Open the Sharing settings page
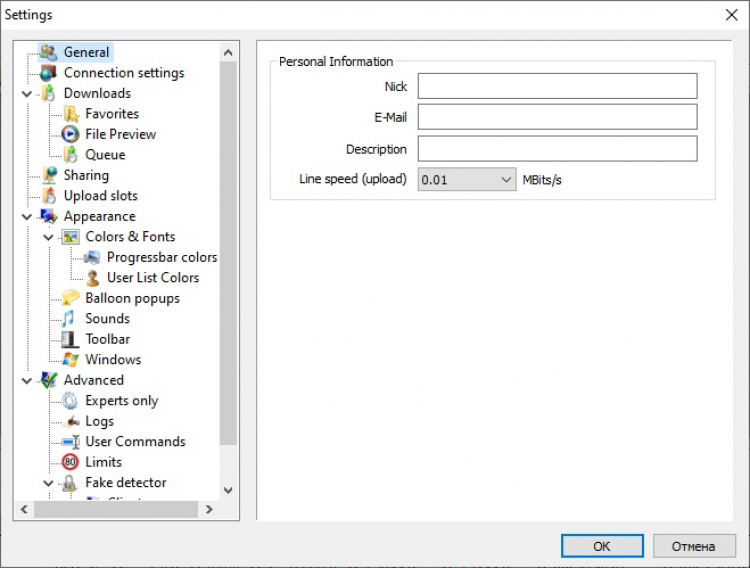Image resolution: width=750 pixels, height=568 pixels. (87, 175)
